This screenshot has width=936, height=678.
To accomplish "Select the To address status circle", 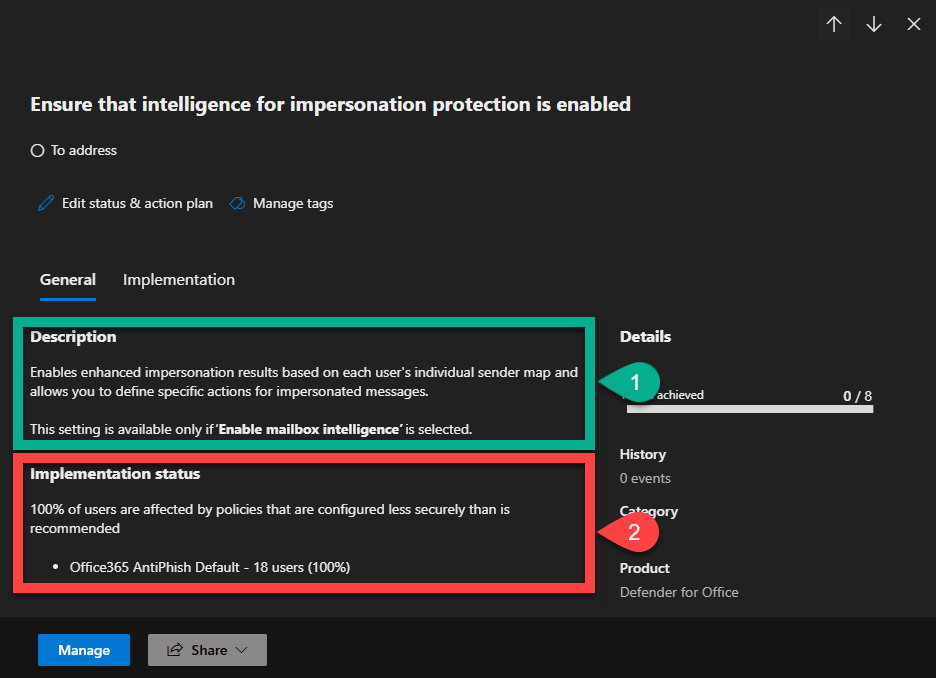I will click(38, 151).
